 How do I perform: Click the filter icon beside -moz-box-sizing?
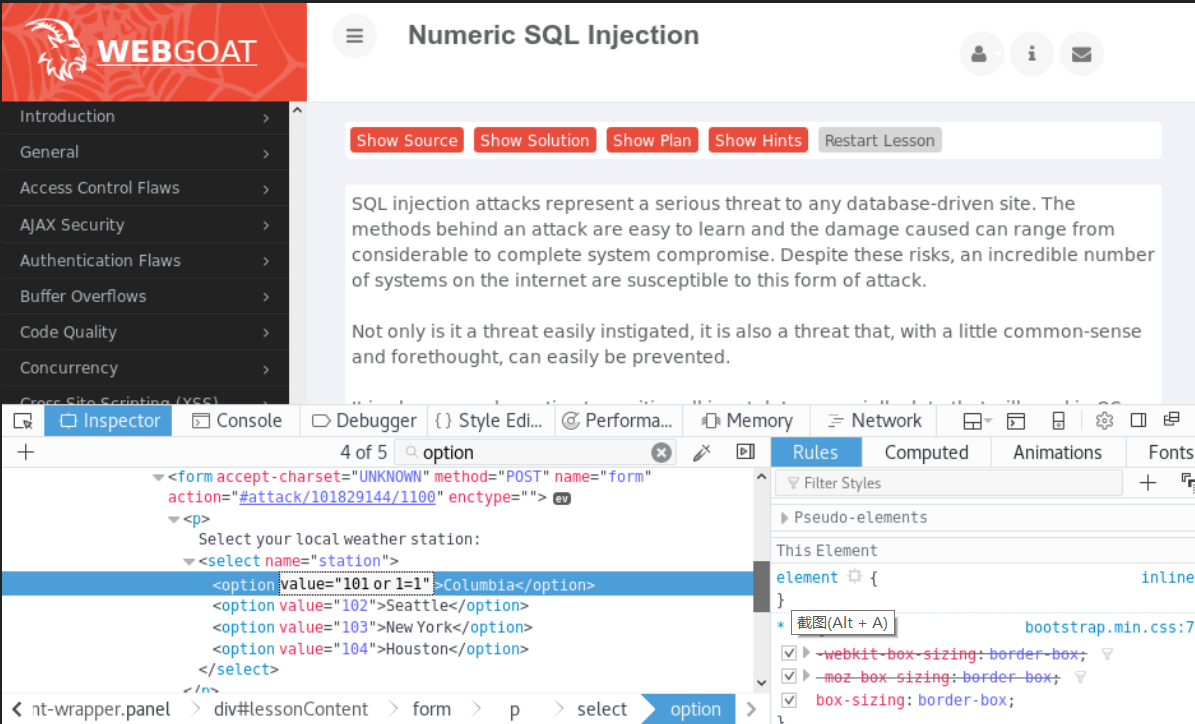[1080, 677]
